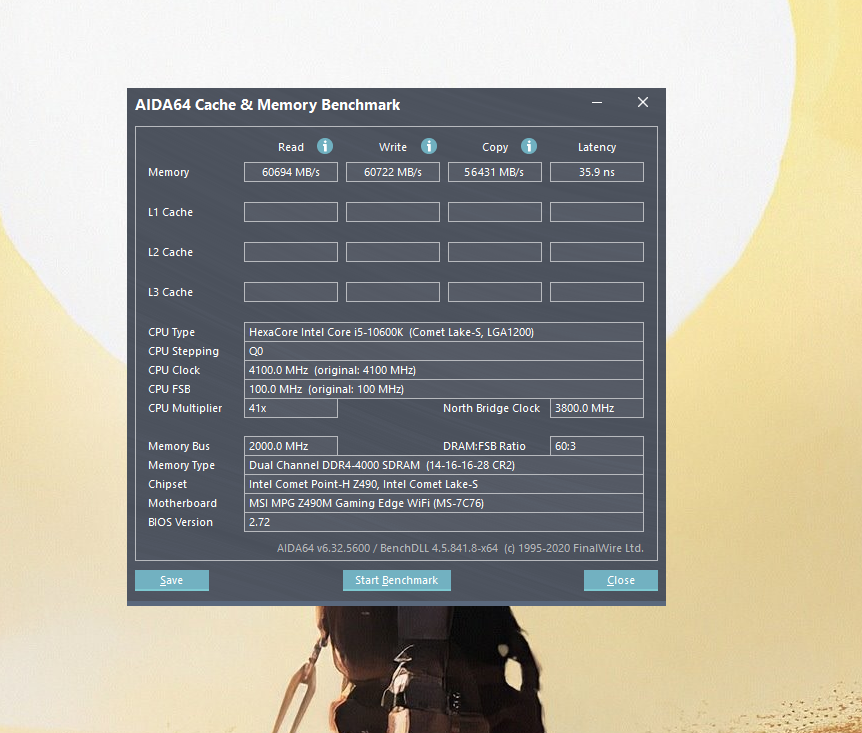The image size is (862, 733).
Task: Click the Memory Type value DDR4-4000 SDRAM
Action: click(444, 465)
